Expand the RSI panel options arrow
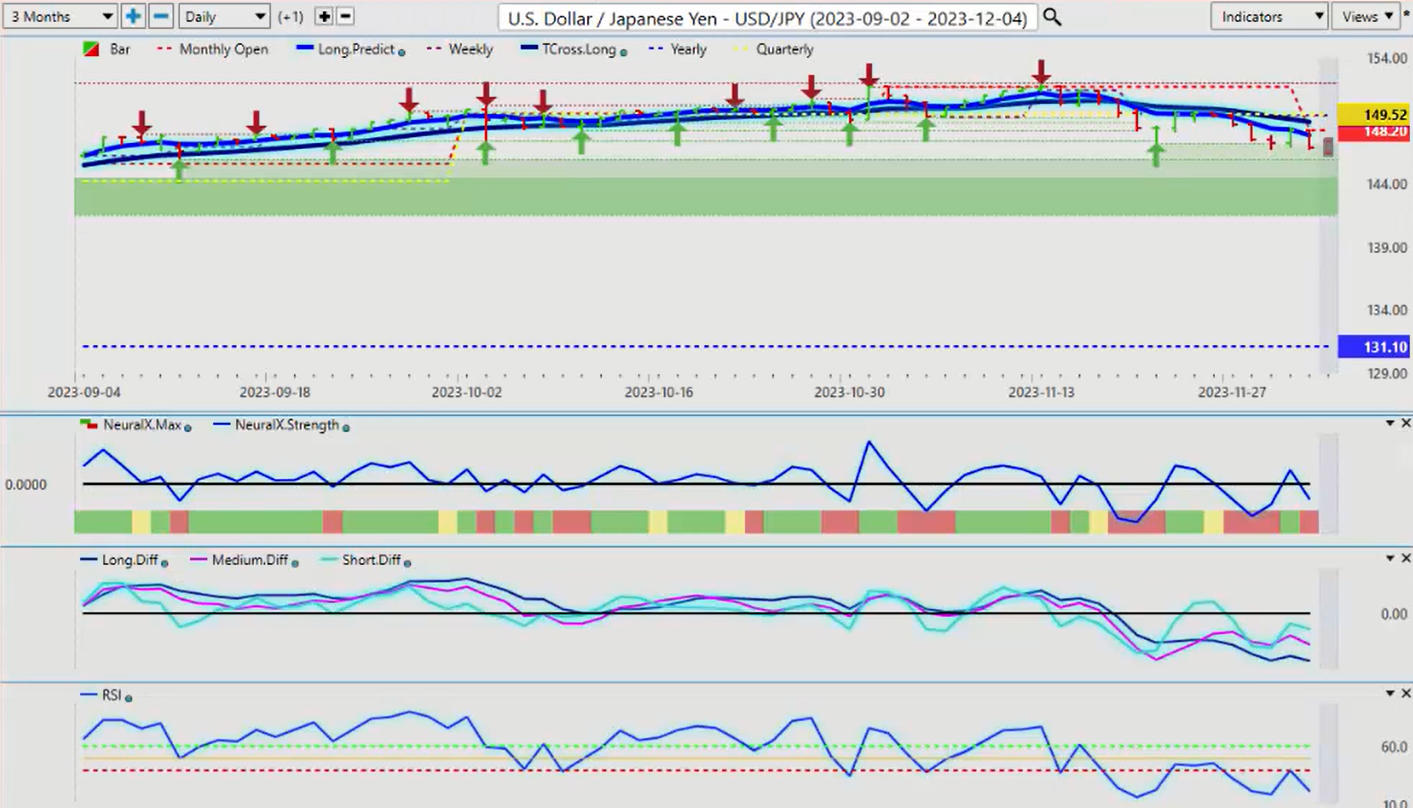1413x808 pixels. (1389, 693)
